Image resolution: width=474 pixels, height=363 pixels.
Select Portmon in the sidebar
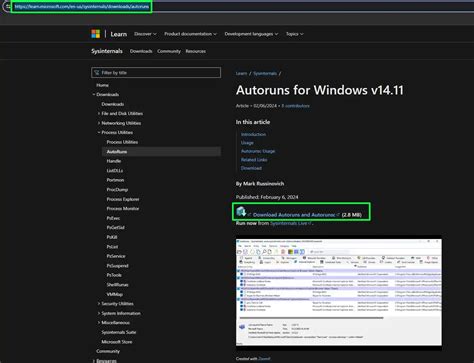[115, 180]
